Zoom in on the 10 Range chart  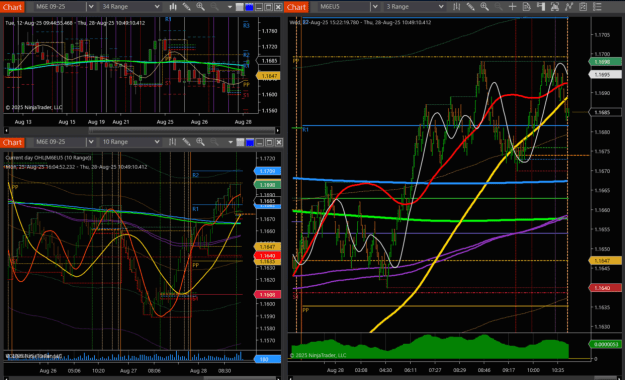tap(200, 142)
